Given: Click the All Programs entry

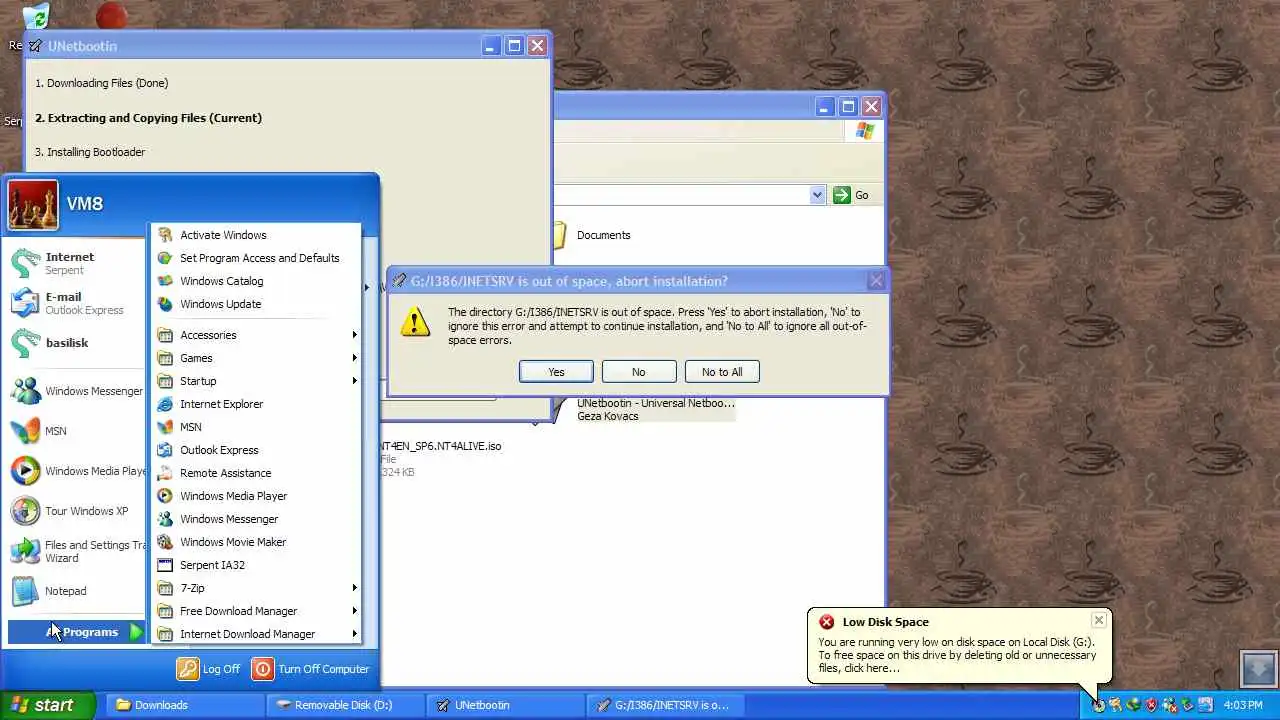Looking at the screenshot, I should point(76,632).
